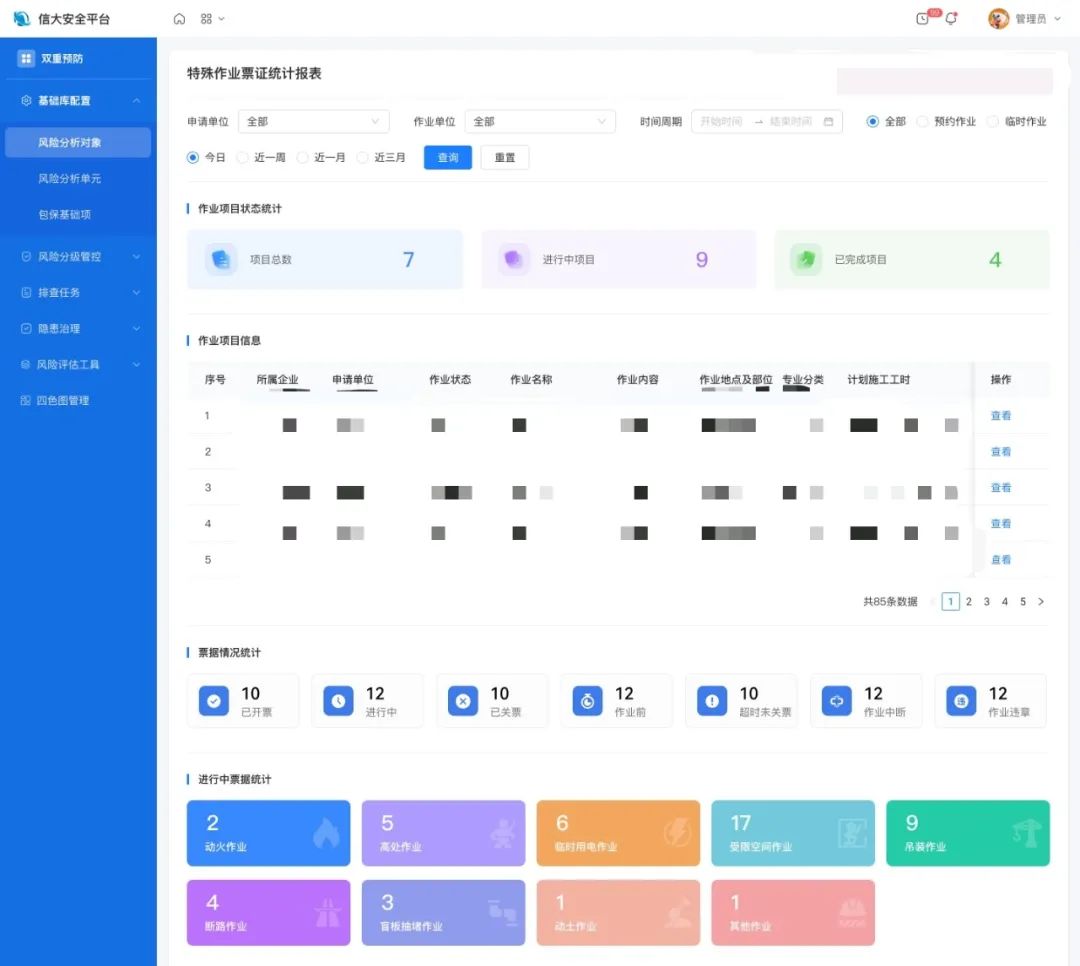Click the 作业中断 icon
Image resolution: width=1080 pixels, height=966 pixels.
[x=836, y=701]
